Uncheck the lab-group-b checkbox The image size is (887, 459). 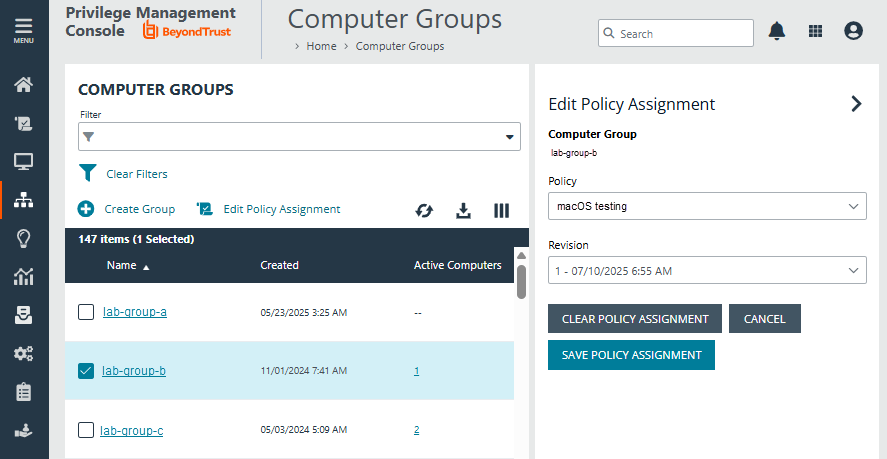(x=86, y=371)
